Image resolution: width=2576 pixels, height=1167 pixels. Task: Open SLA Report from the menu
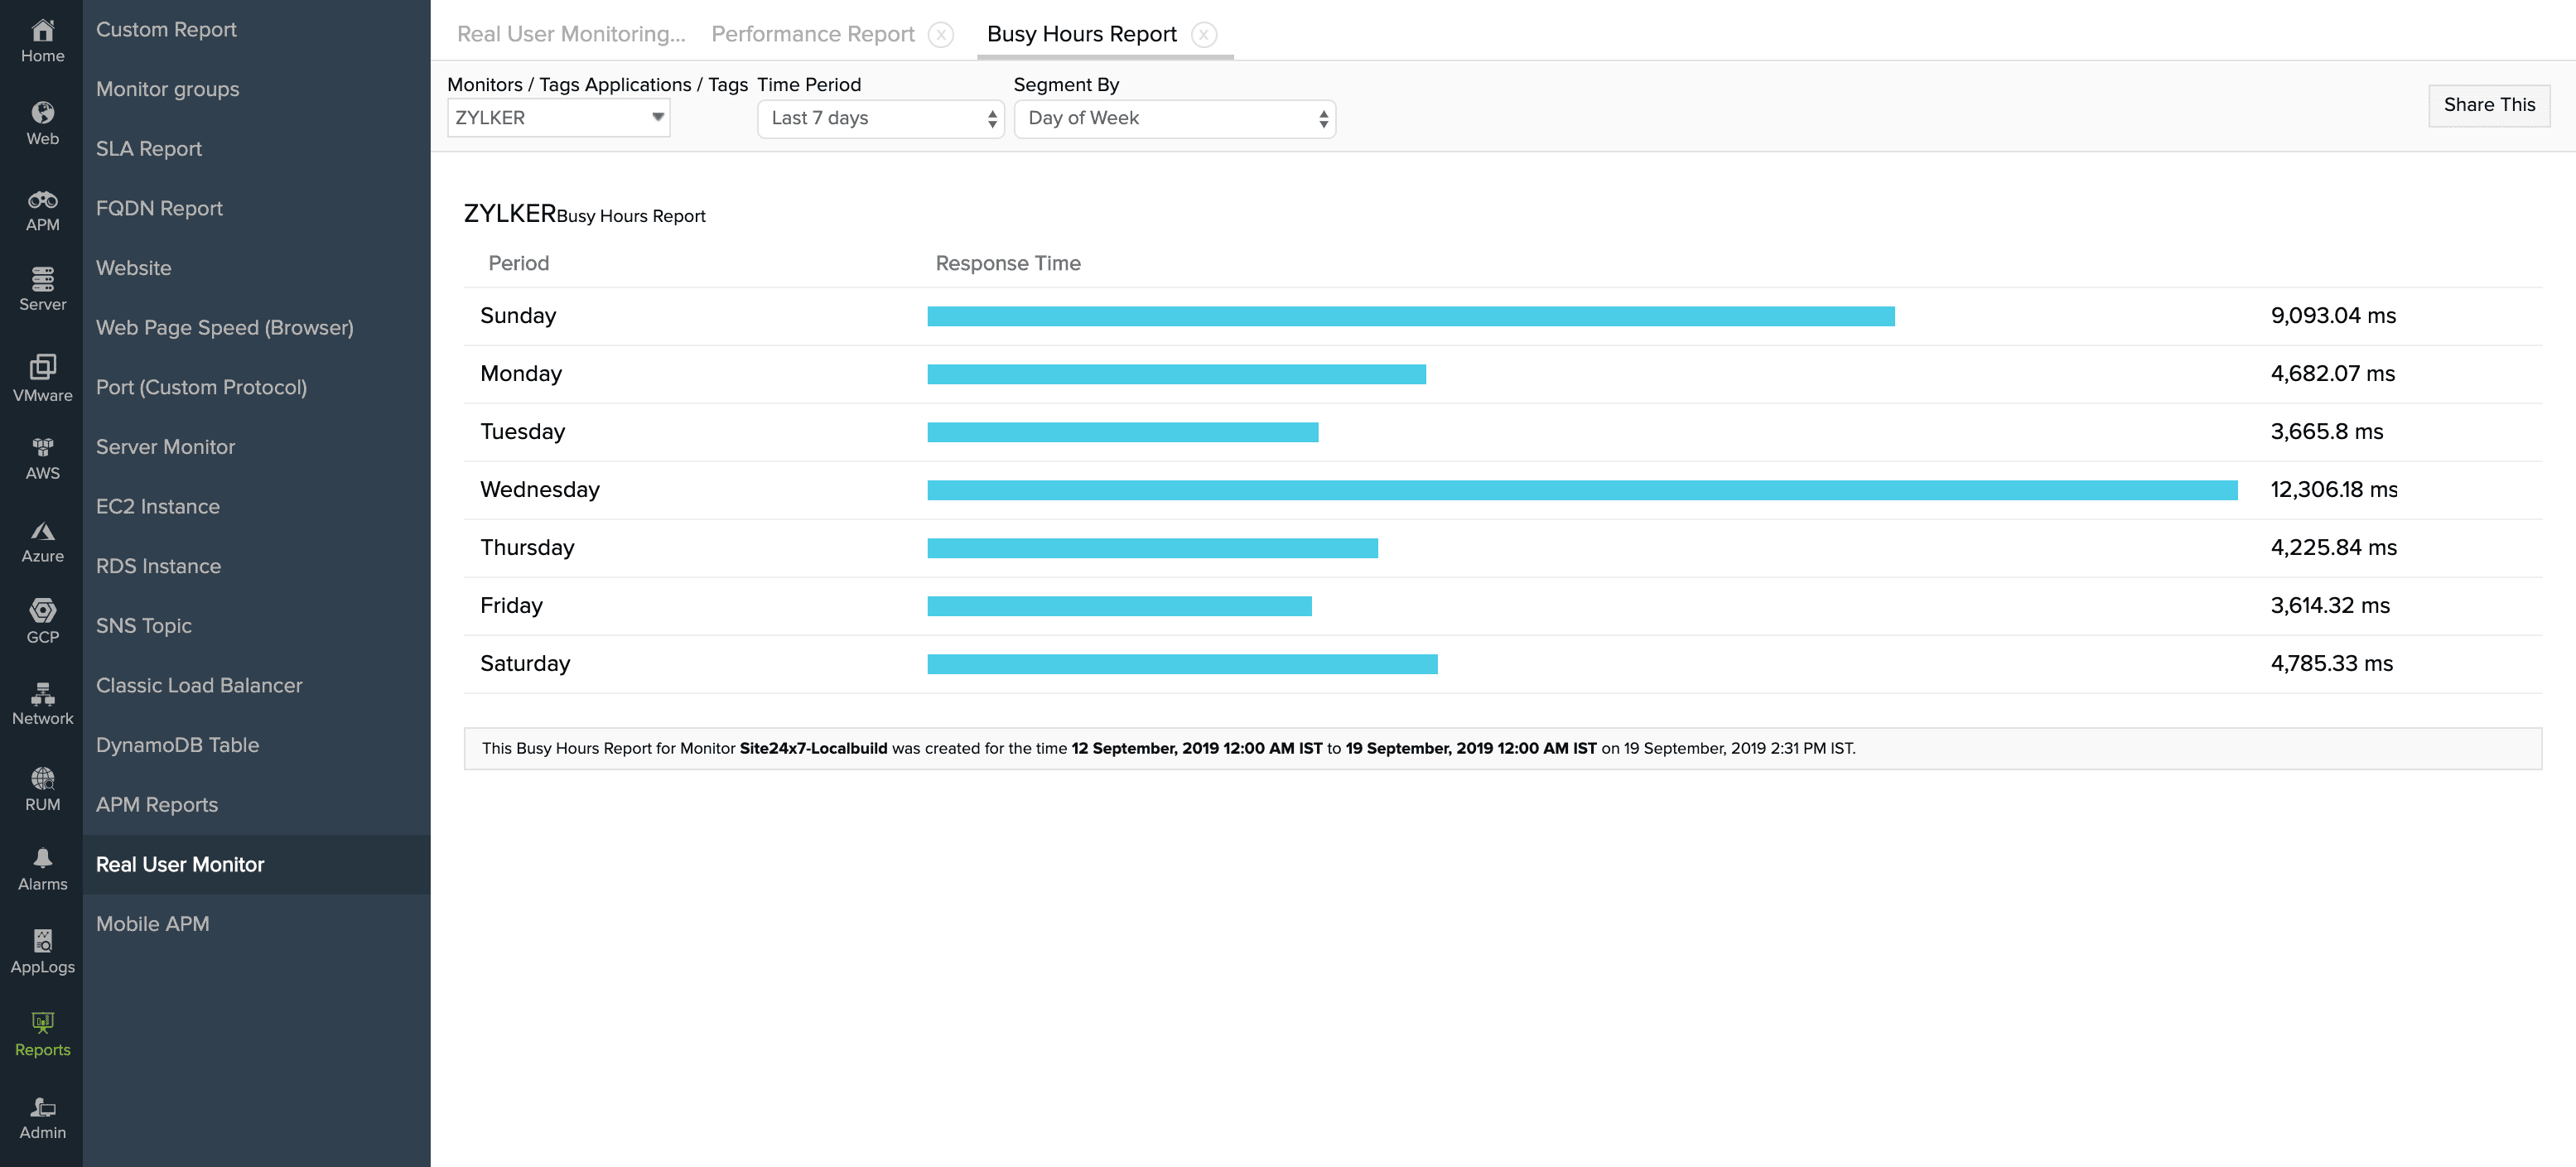[x=149, y=149]
